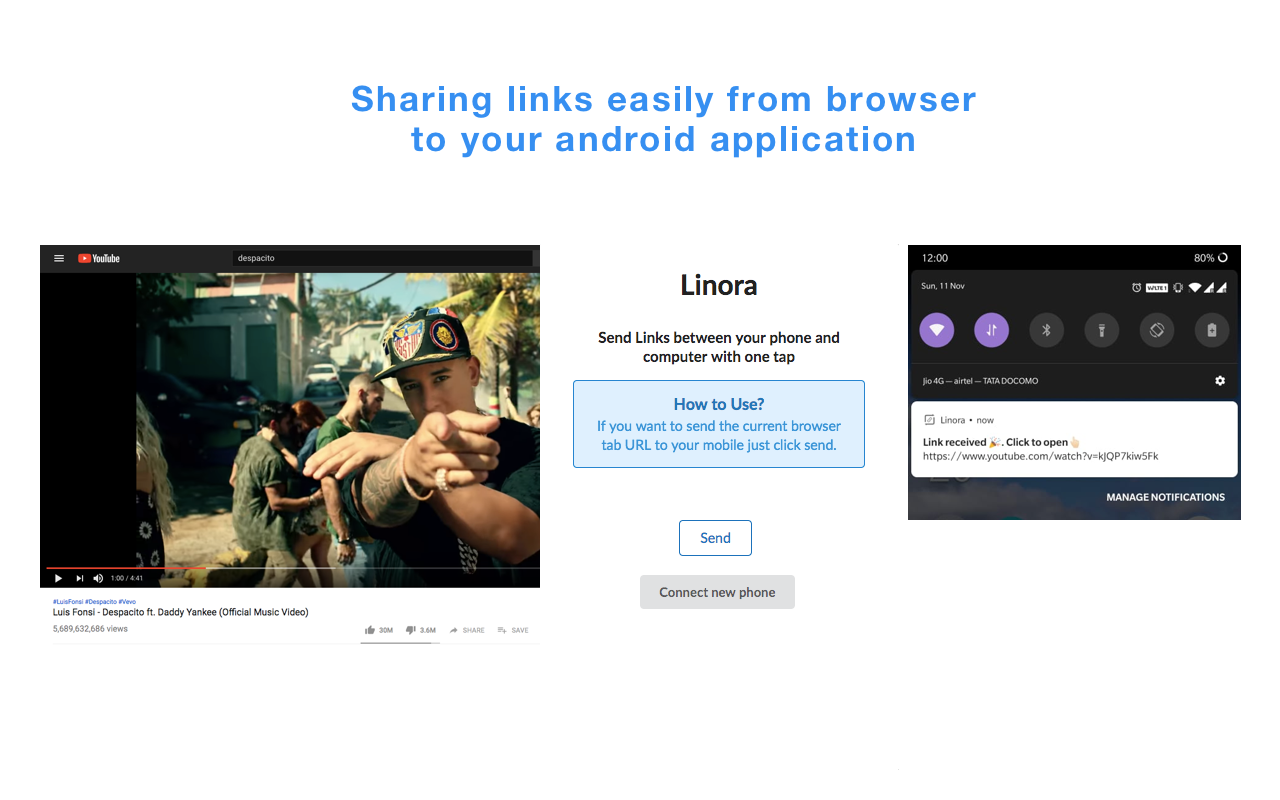Click the despacito search input field
Viewport: 1280px width, 800px height.
pyautogui.click(x=383, y=258)
